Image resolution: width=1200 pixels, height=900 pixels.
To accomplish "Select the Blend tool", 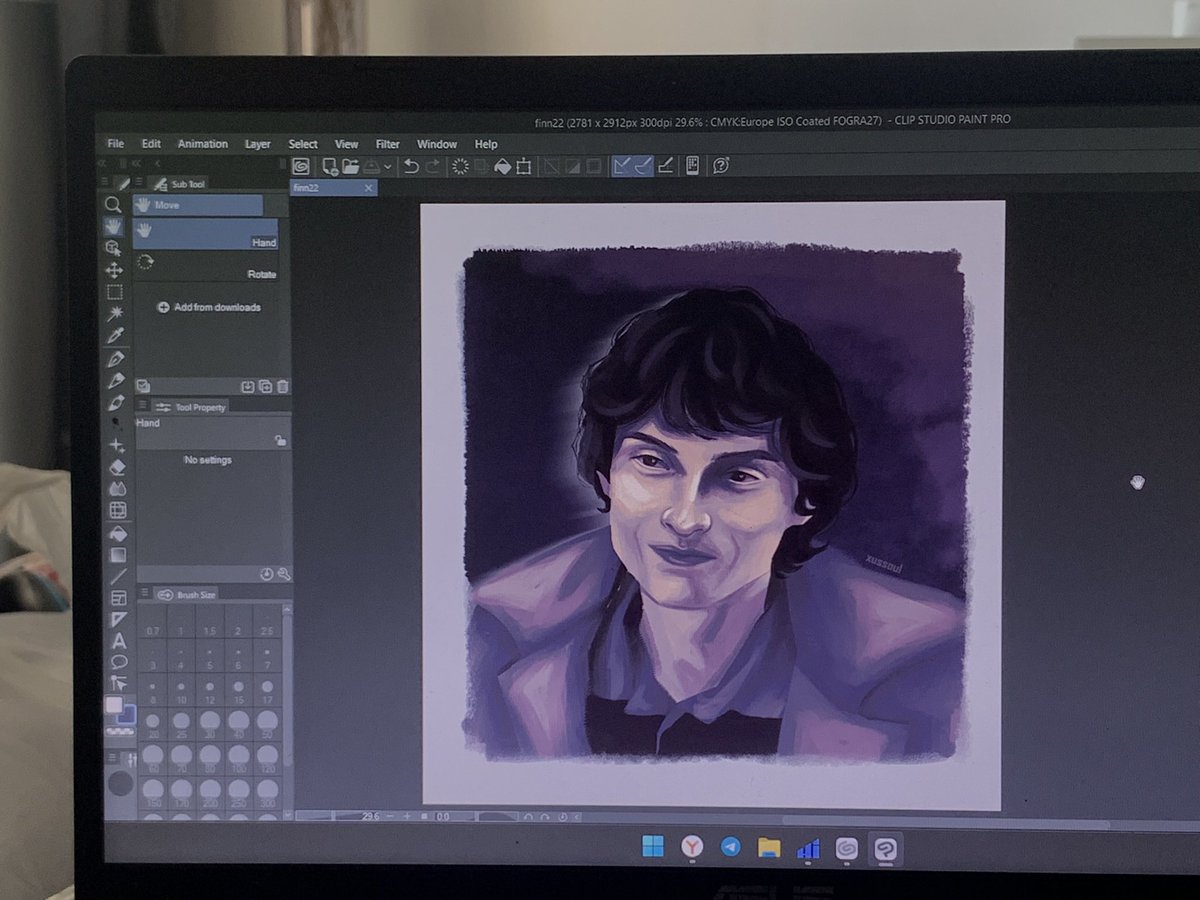I will 117,488.
